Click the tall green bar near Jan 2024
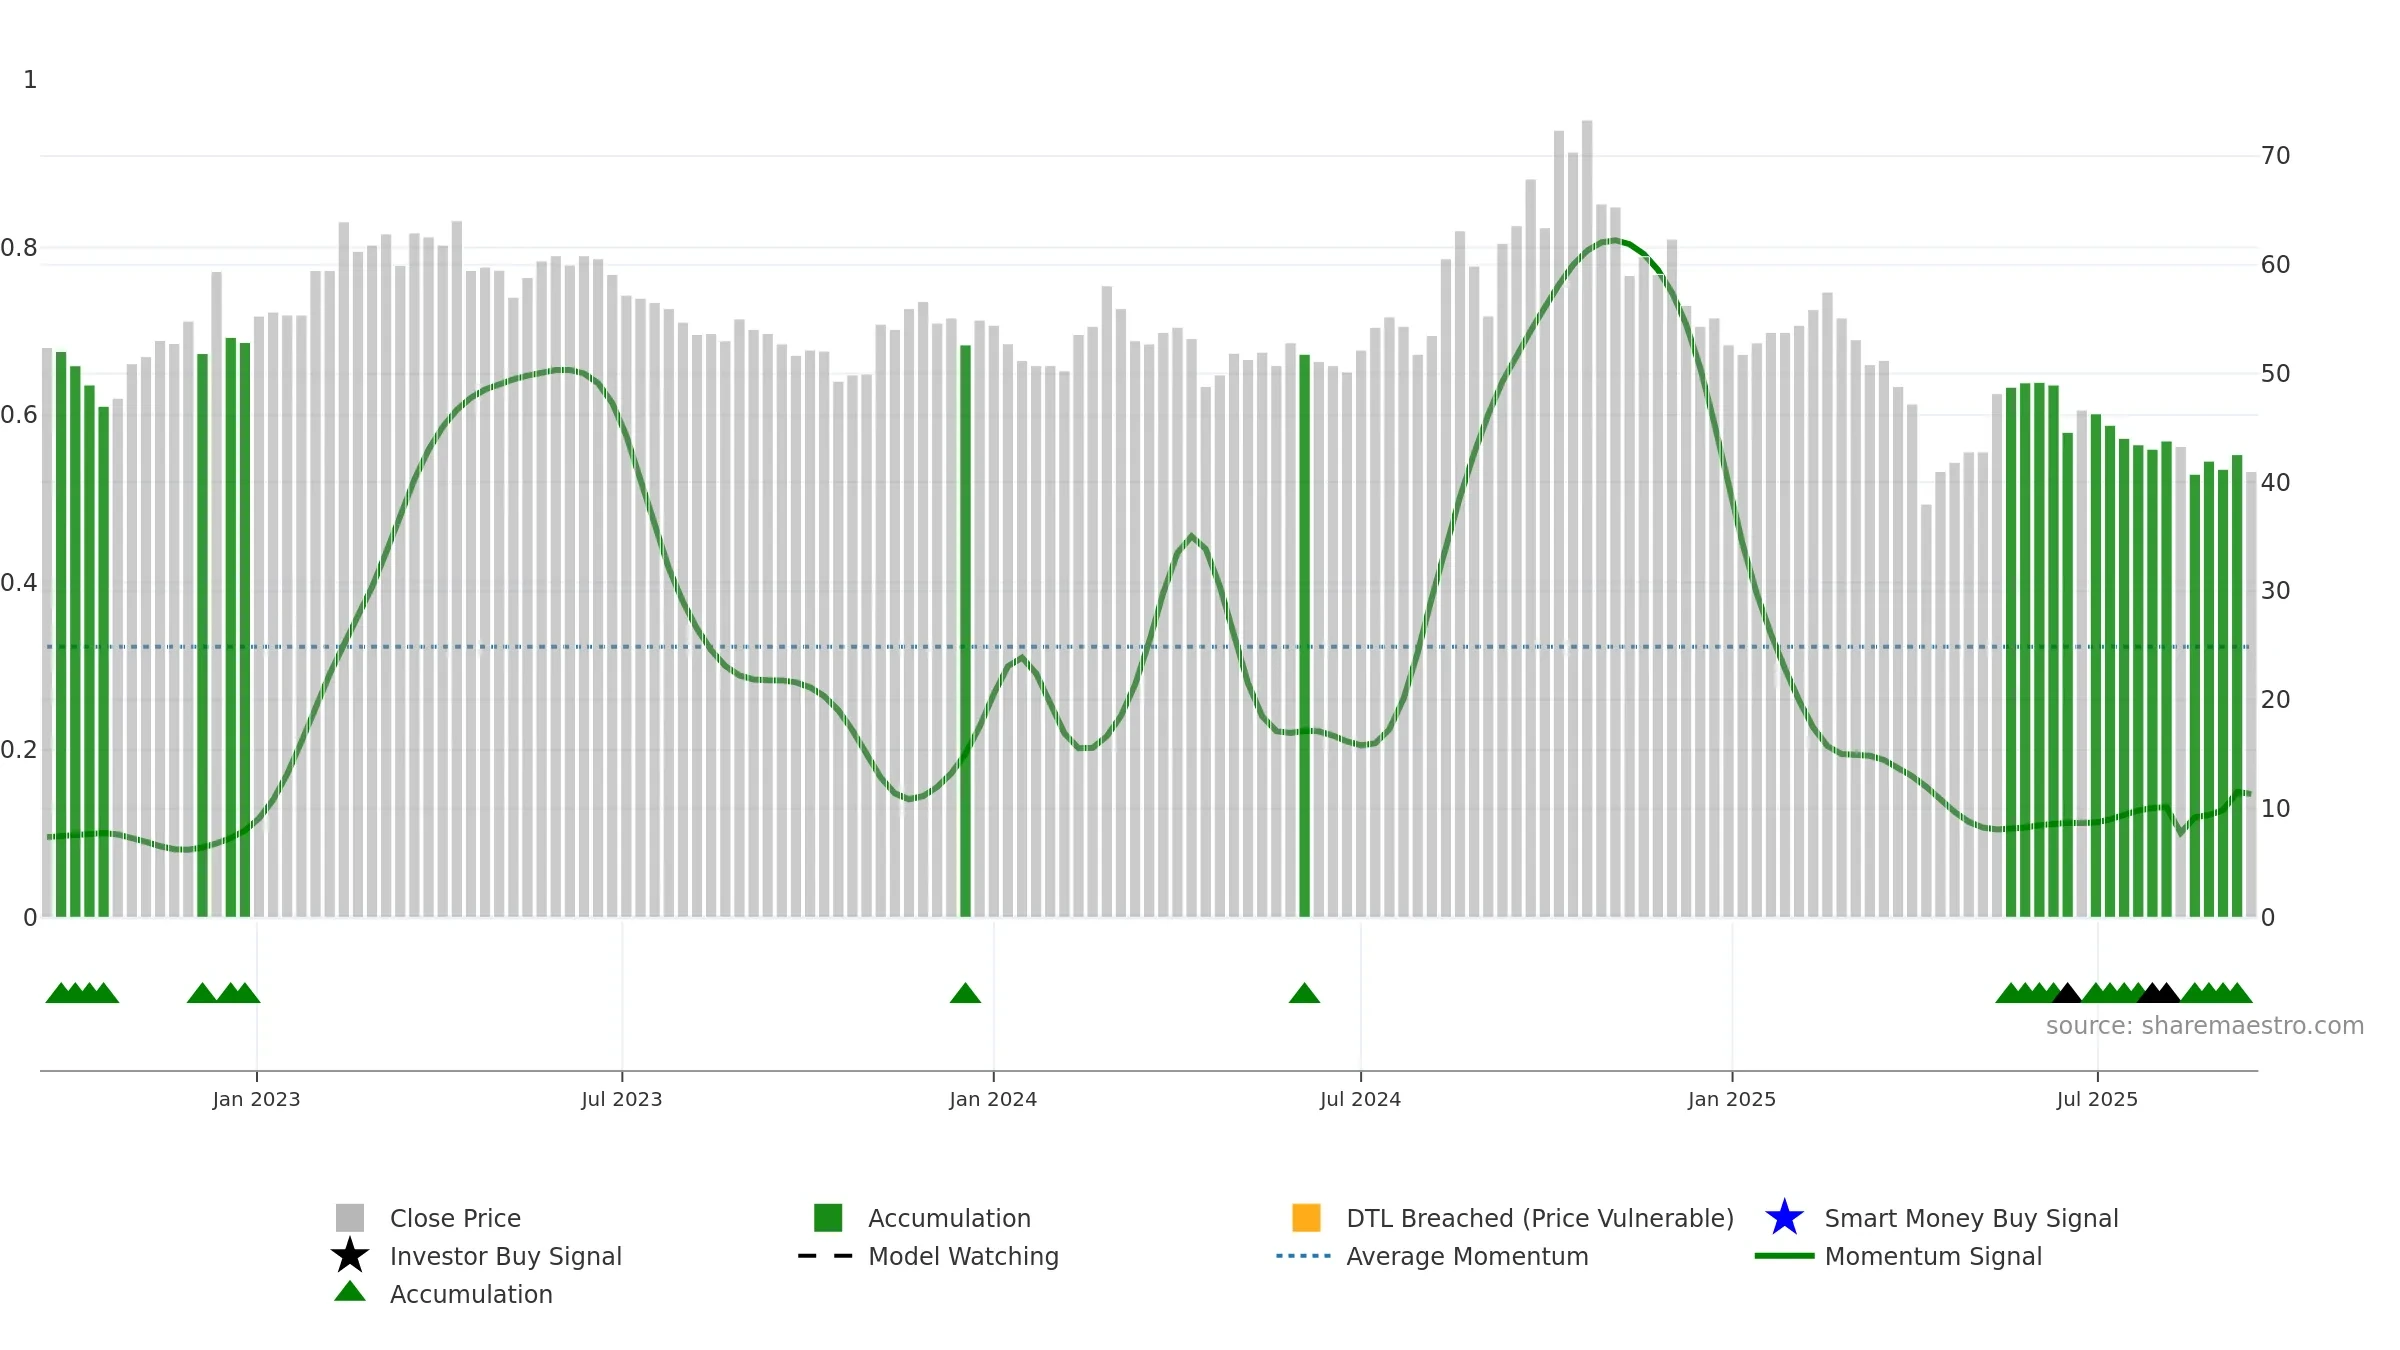This screenshot has width=2400, height=1350. (x=965, y=631)
